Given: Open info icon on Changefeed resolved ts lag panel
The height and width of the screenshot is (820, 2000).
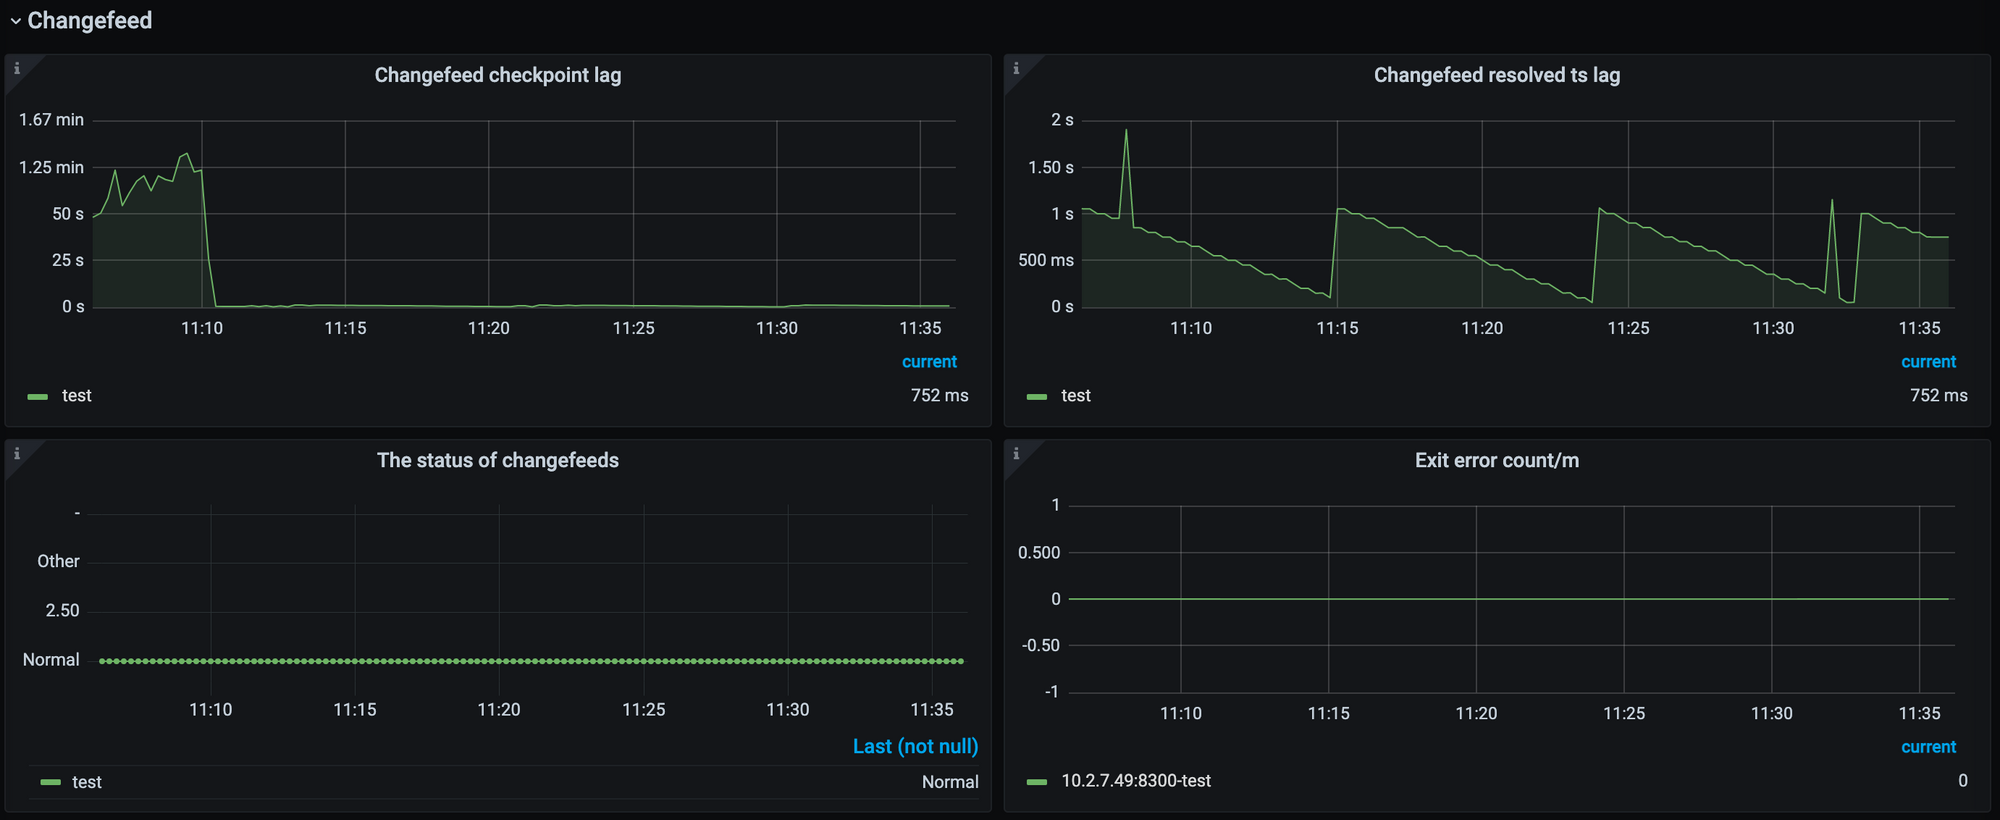Looking at the screenshot, I should click(x=1016, y=68).
